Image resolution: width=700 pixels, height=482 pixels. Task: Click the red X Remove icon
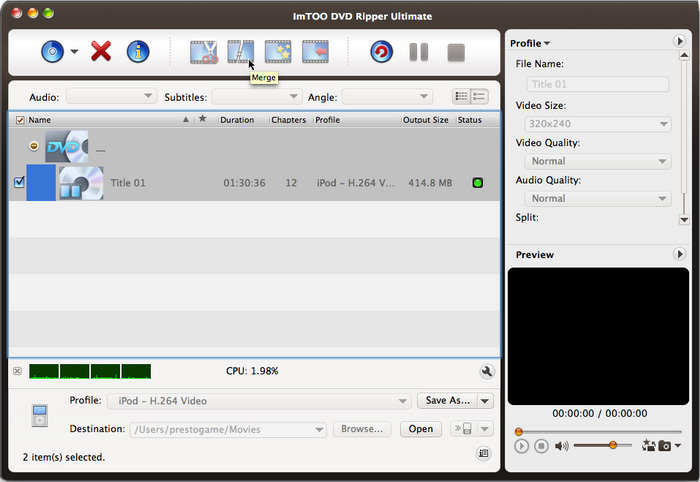(x=101, y=51)
